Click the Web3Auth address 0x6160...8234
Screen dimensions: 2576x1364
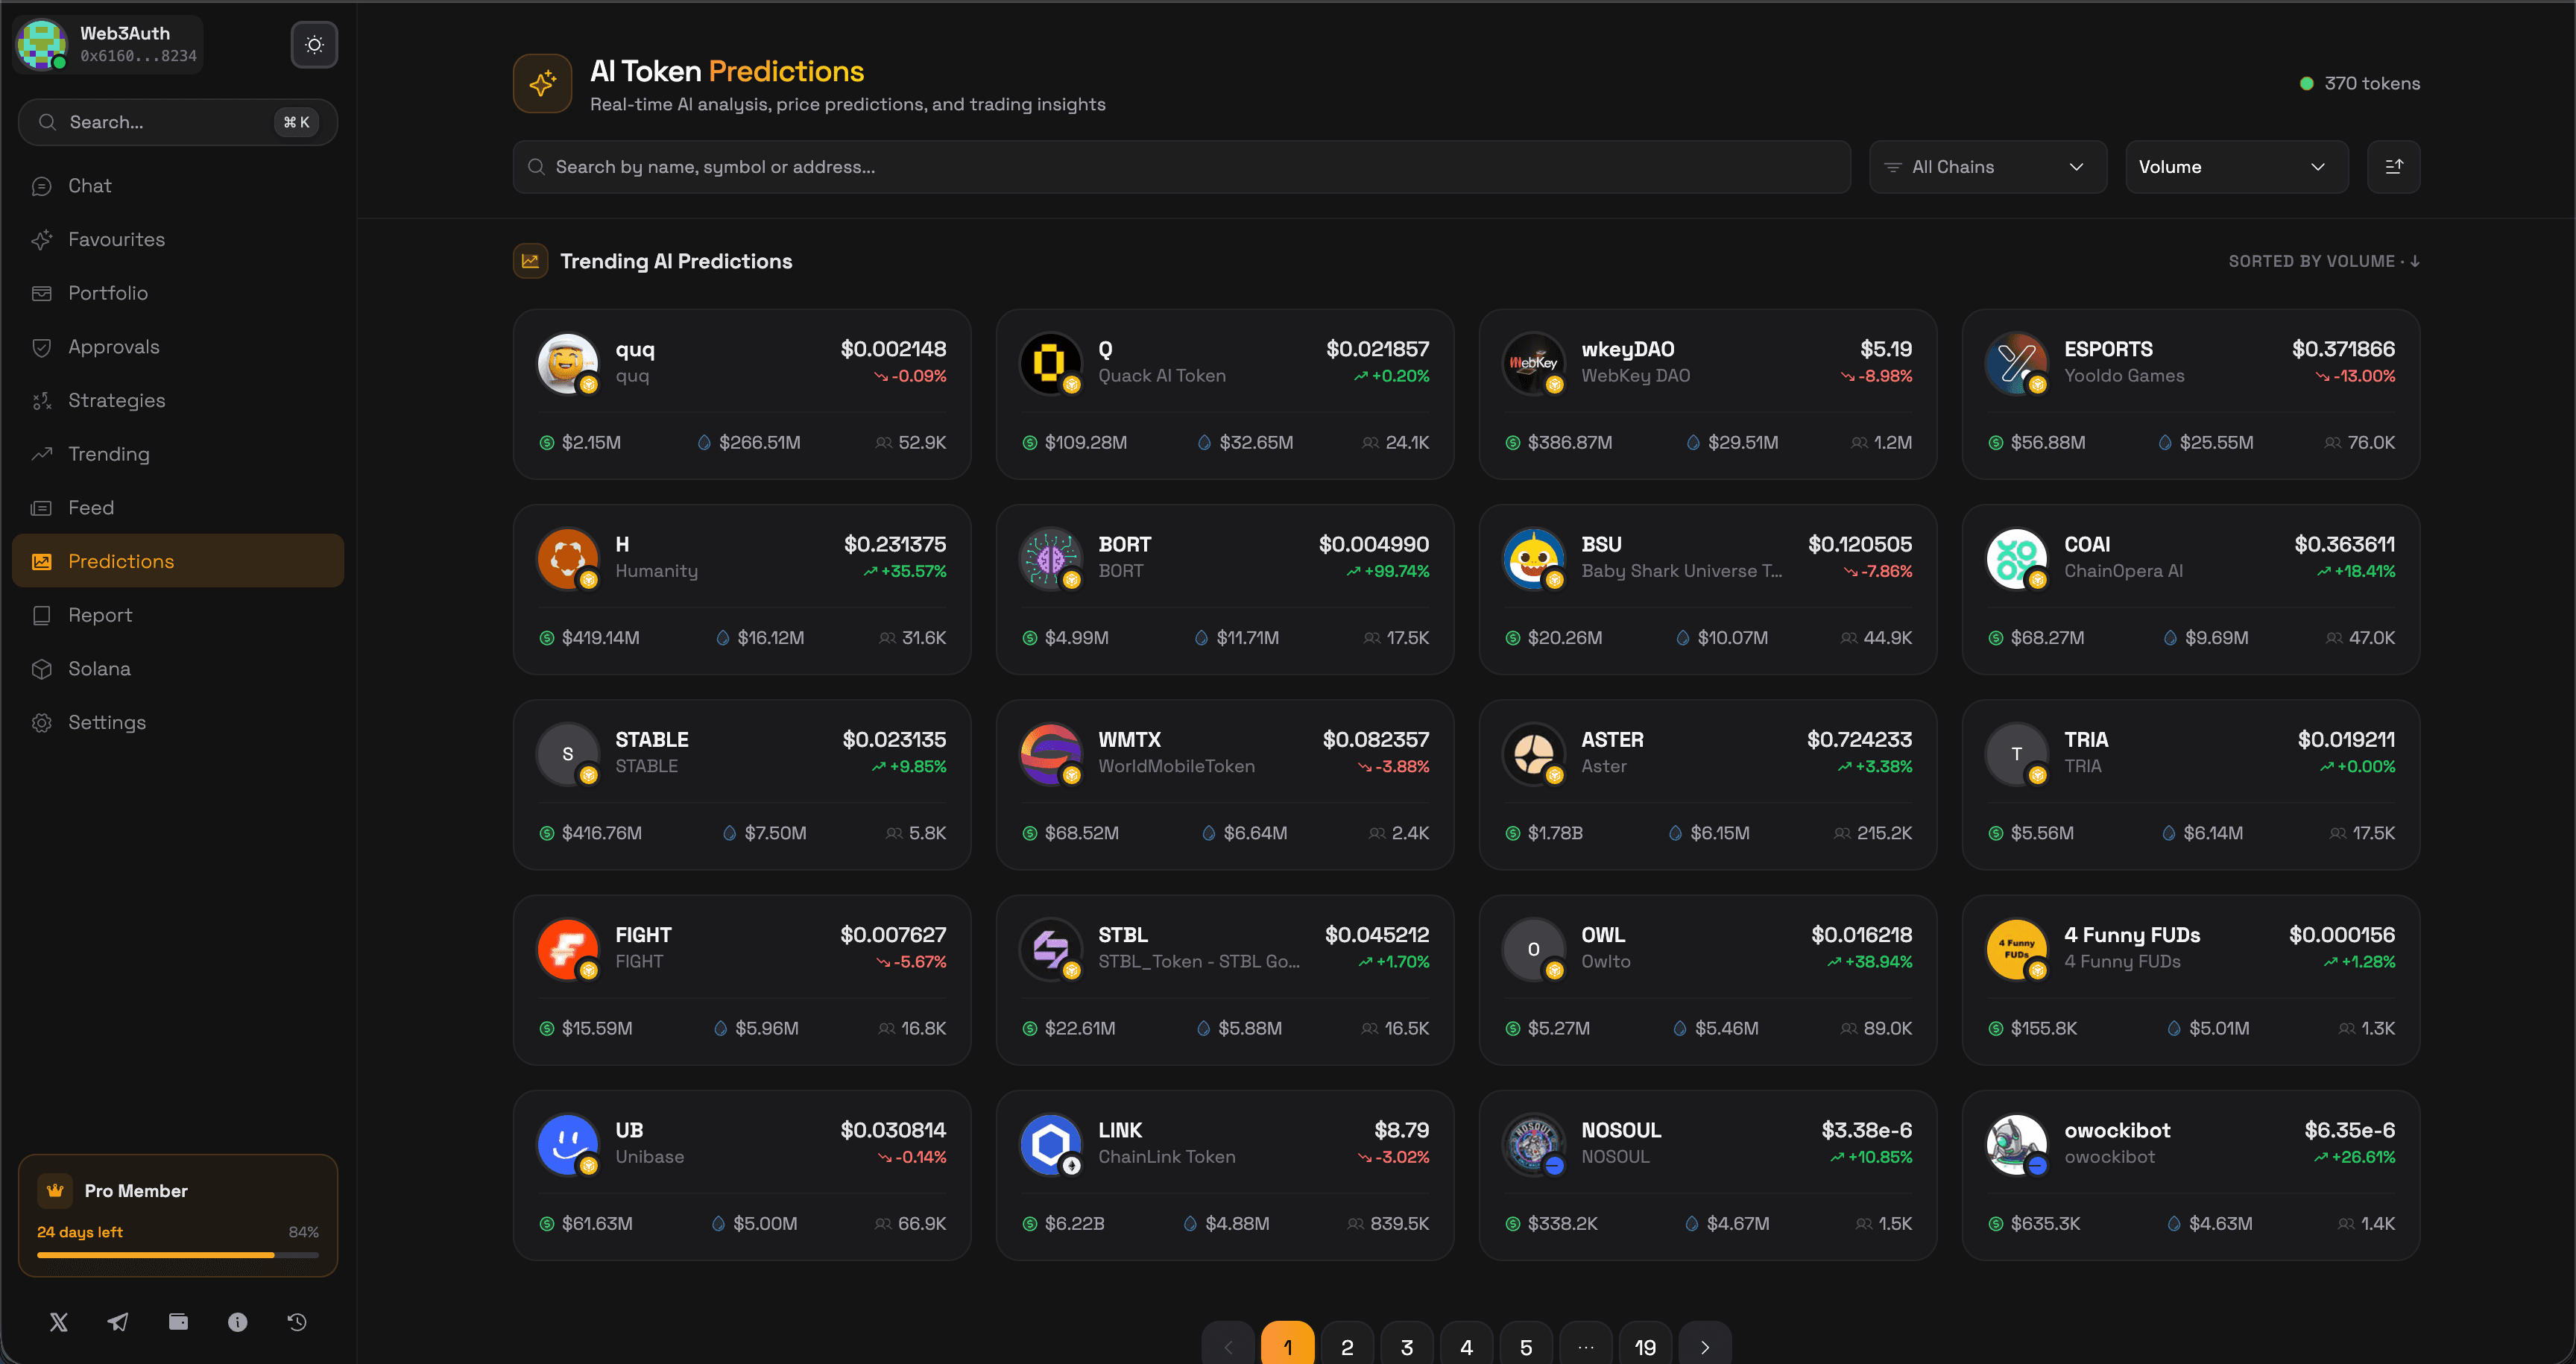(x=138, y=56)
